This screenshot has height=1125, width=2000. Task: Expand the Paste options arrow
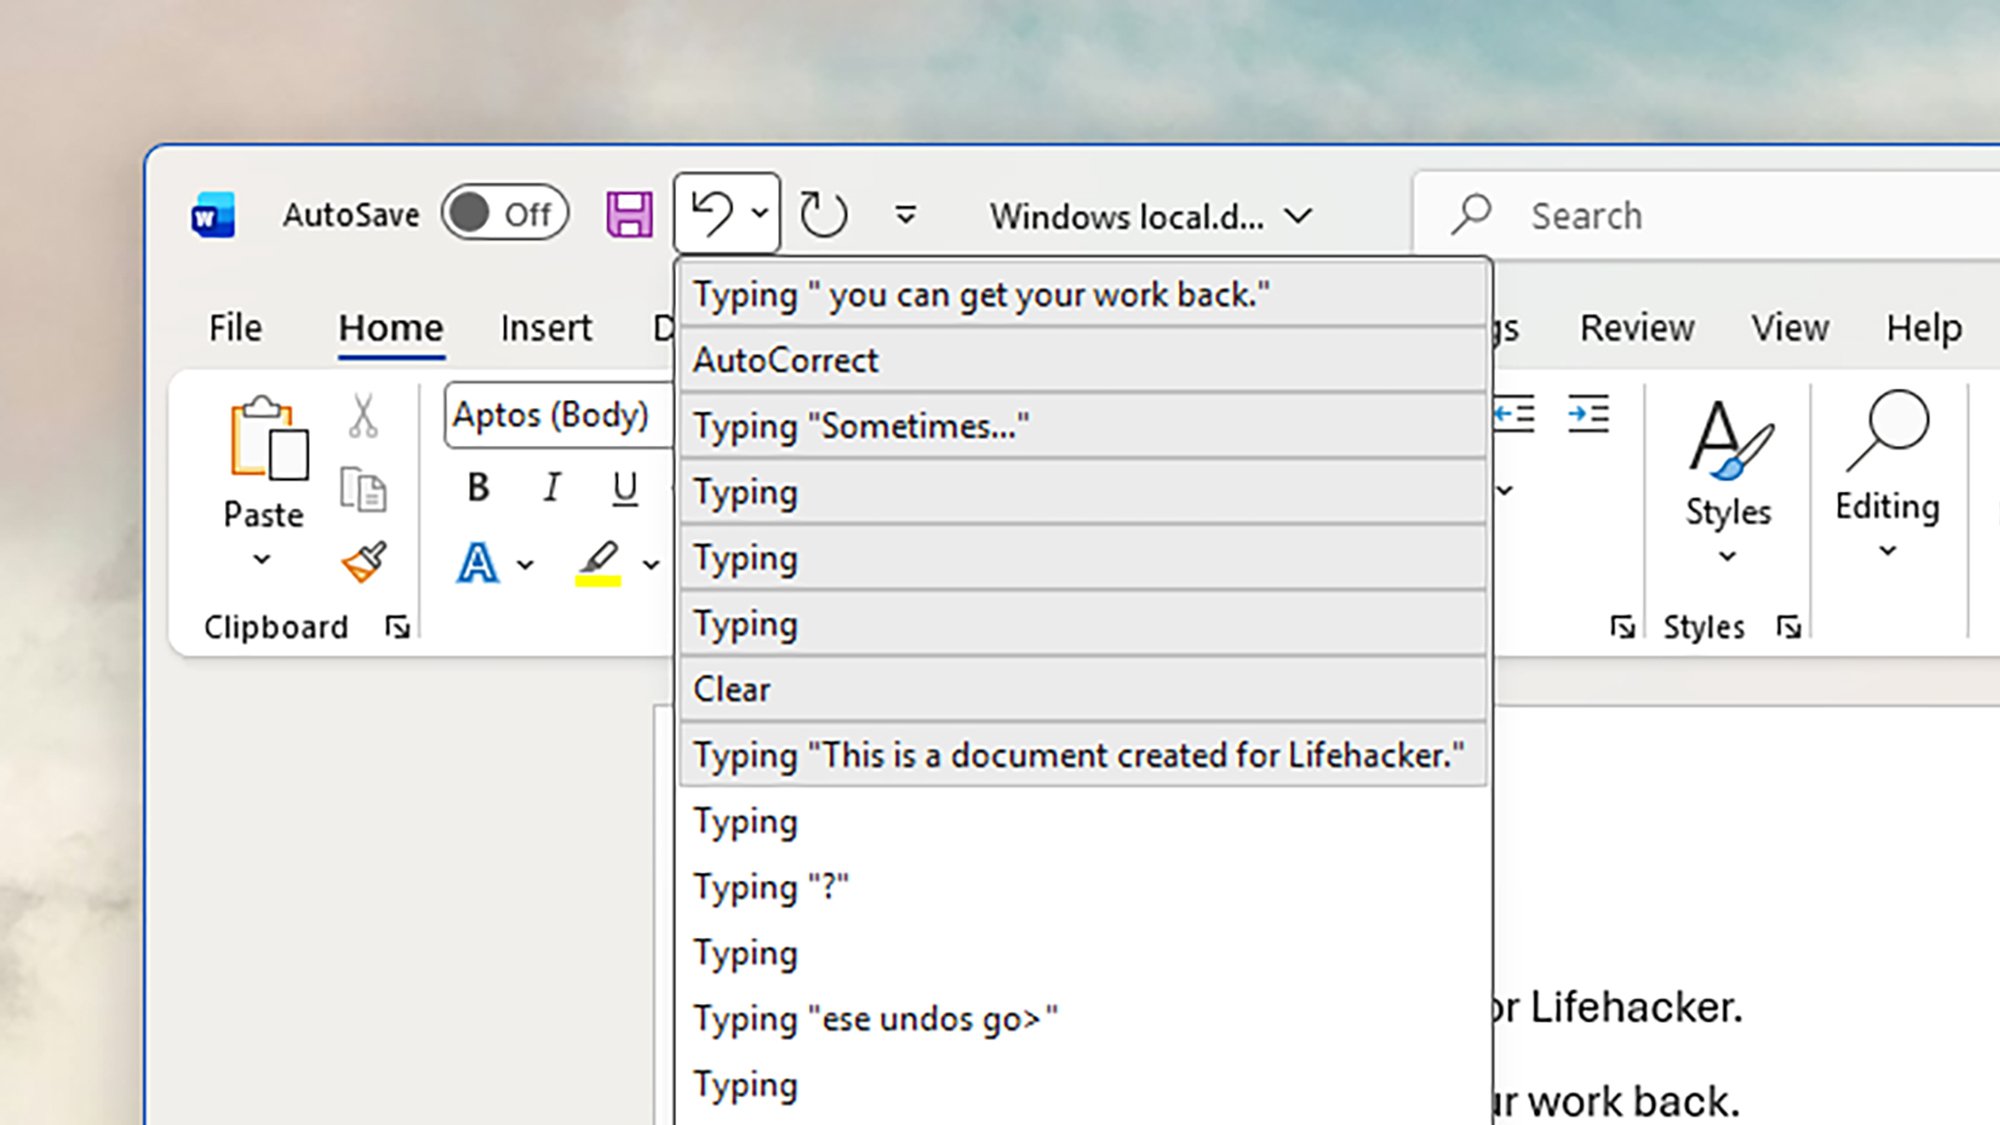click(x=262, y=559)
